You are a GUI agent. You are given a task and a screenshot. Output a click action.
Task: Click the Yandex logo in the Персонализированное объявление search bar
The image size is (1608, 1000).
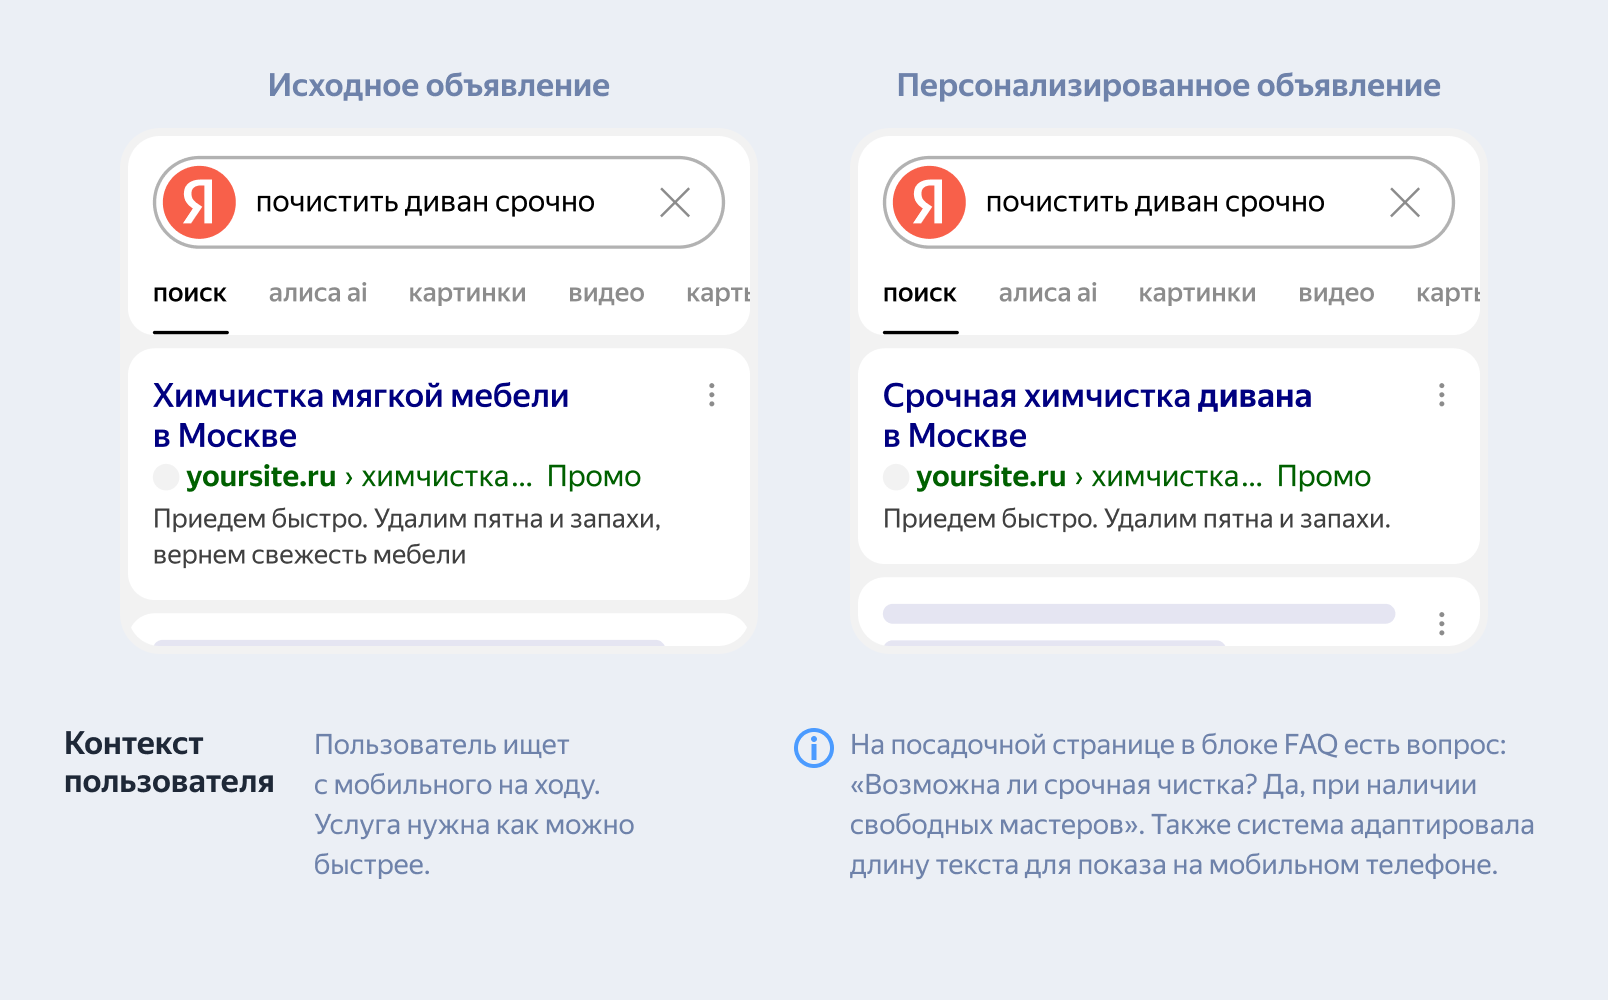coord(929,202)
